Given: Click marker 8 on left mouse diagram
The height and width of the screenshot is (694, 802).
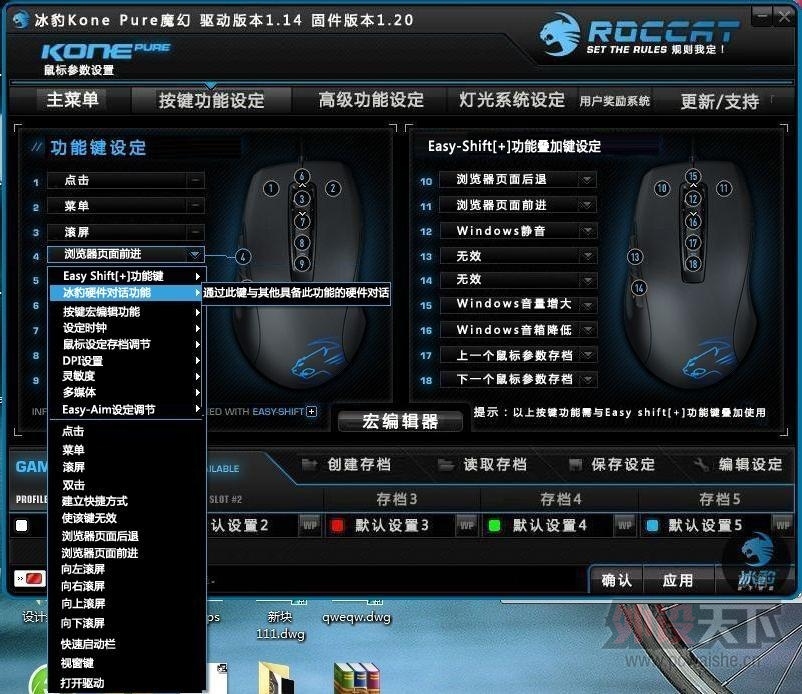Looking at the screenshot, I should tap(302, 243).
